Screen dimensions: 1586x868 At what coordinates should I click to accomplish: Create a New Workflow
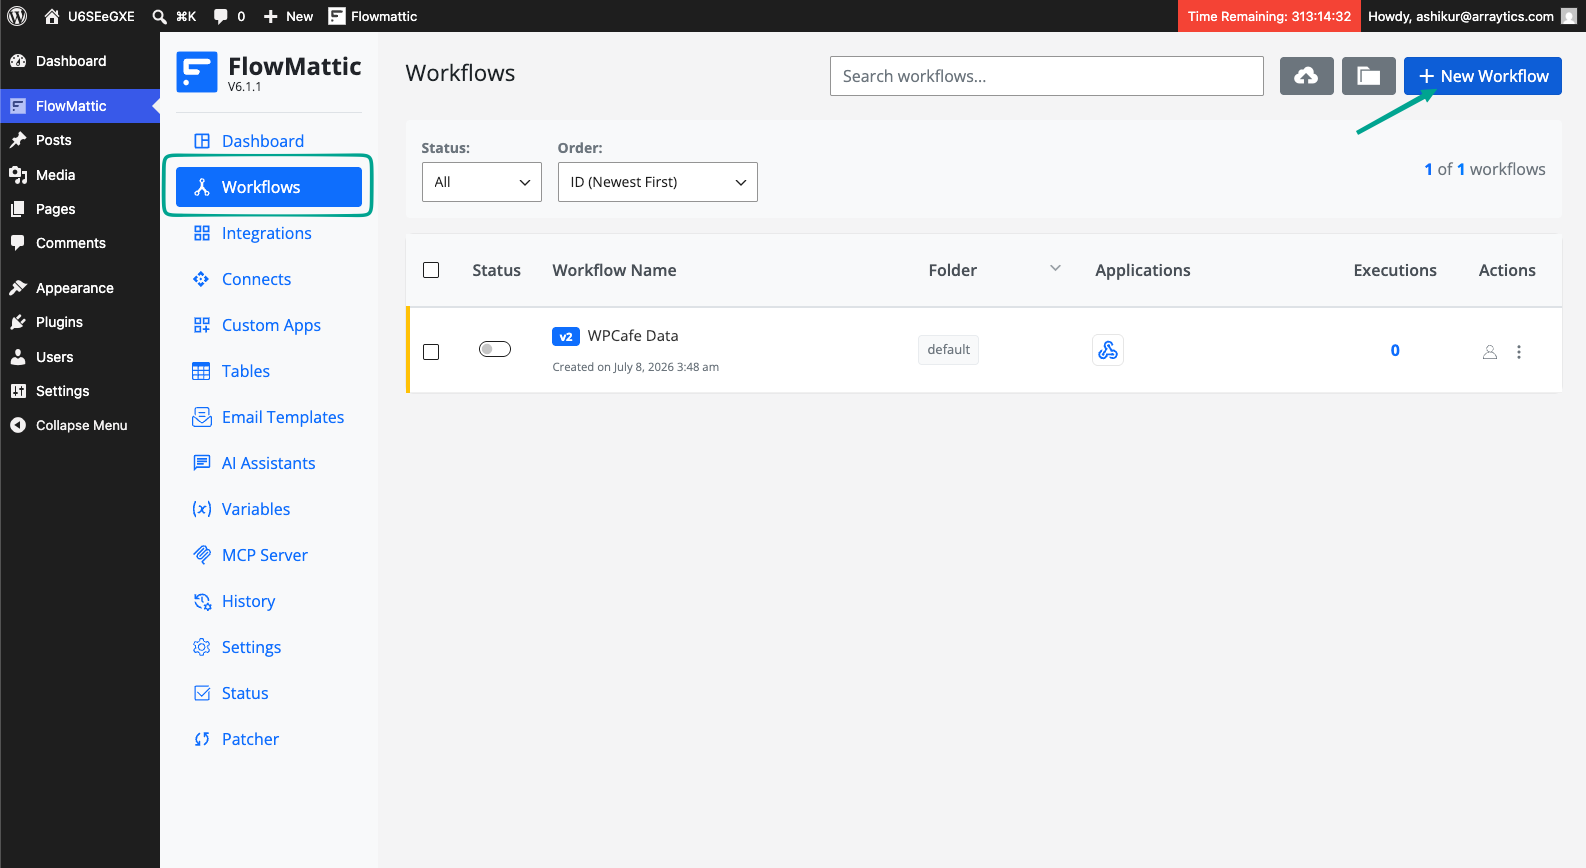(x=1483, y=76)
